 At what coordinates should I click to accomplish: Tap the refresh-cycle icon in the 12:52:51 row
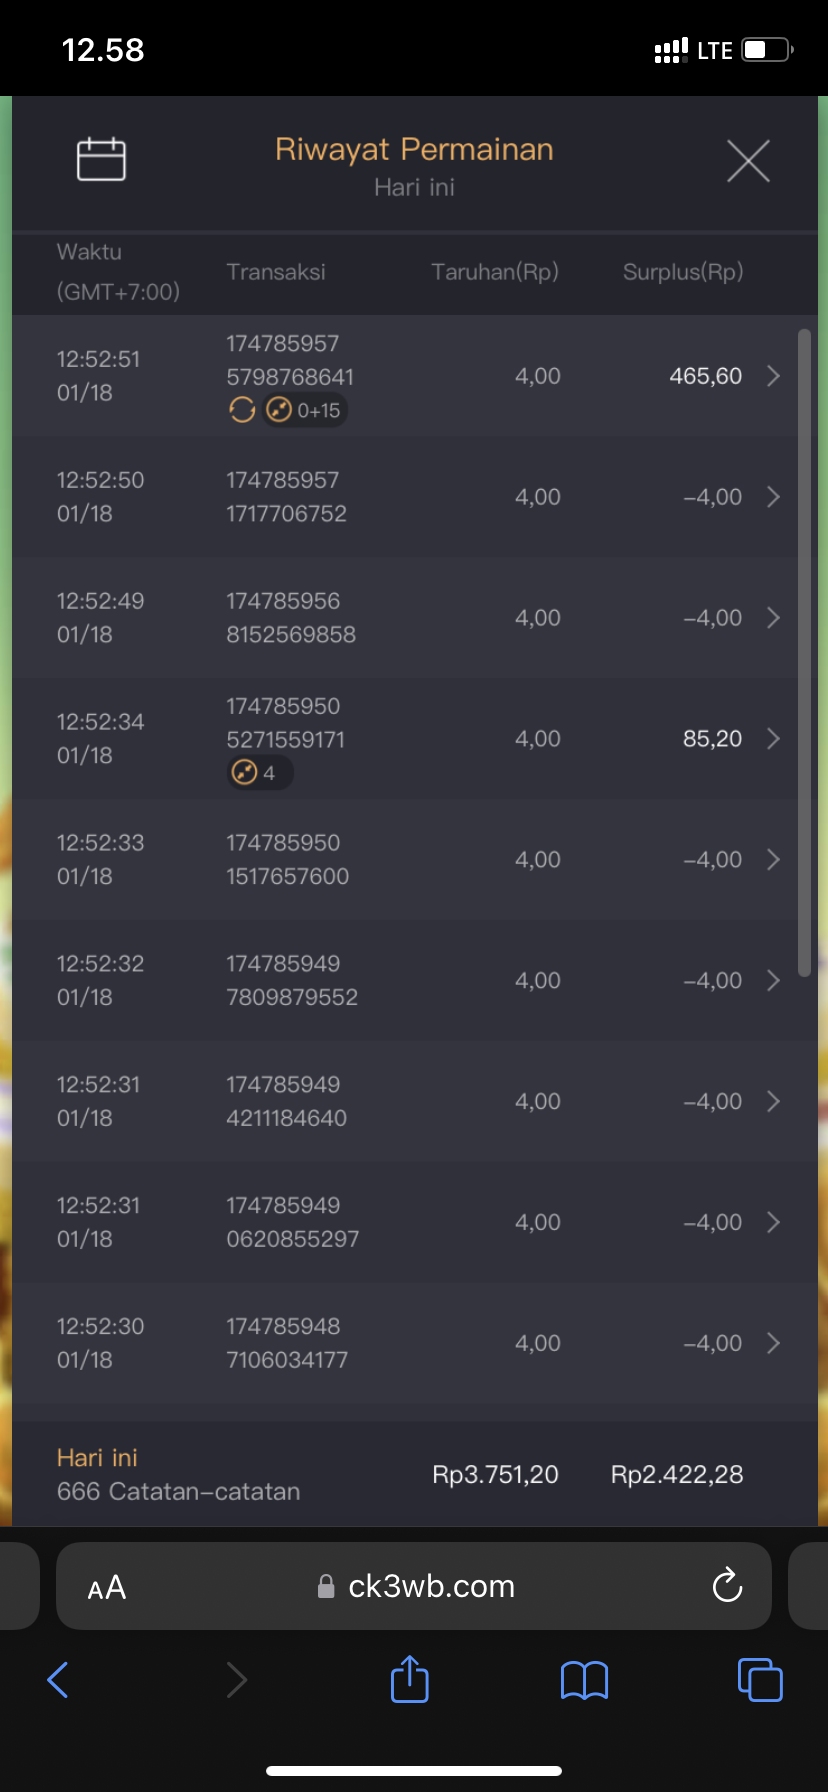(242, 410)
